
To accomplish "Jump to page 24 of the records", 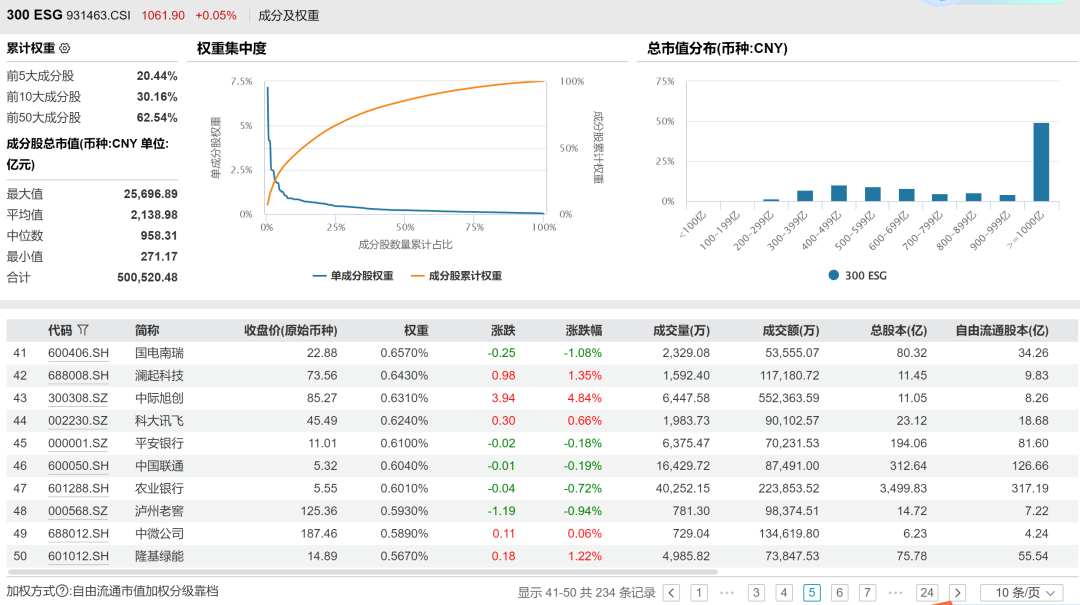I will (x=927, y=593).
